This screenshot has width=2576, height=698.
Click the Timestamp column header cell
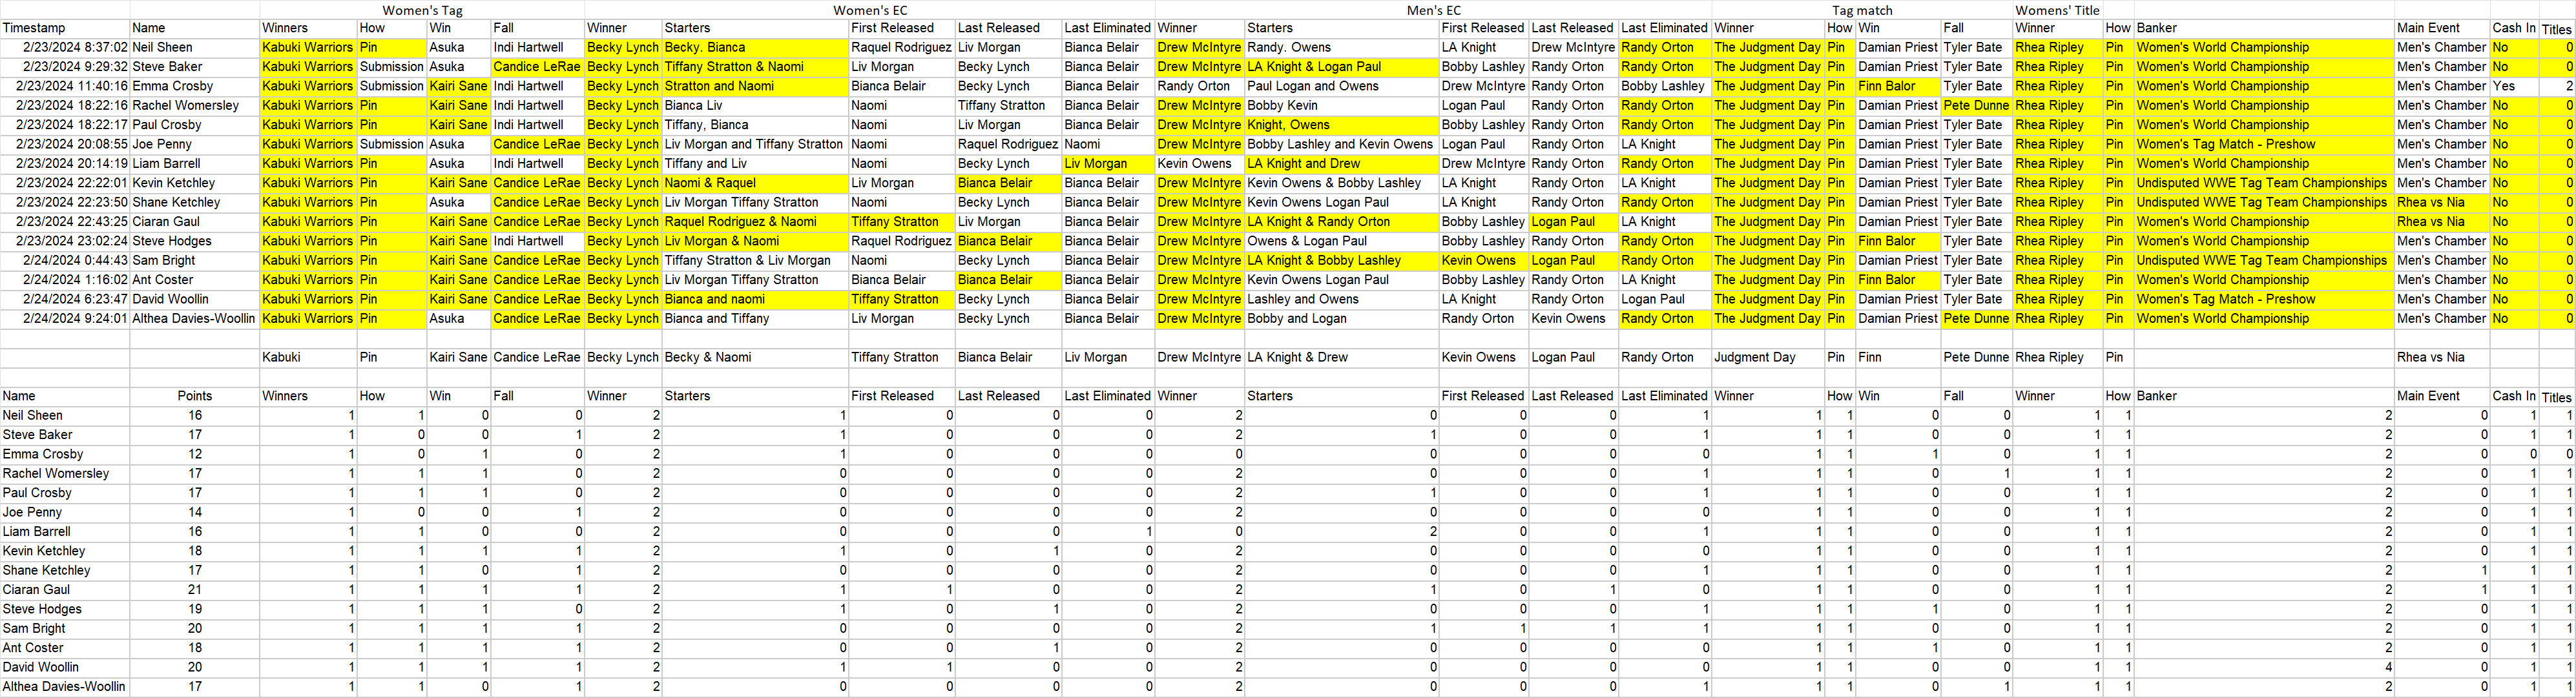click(35, 28)
